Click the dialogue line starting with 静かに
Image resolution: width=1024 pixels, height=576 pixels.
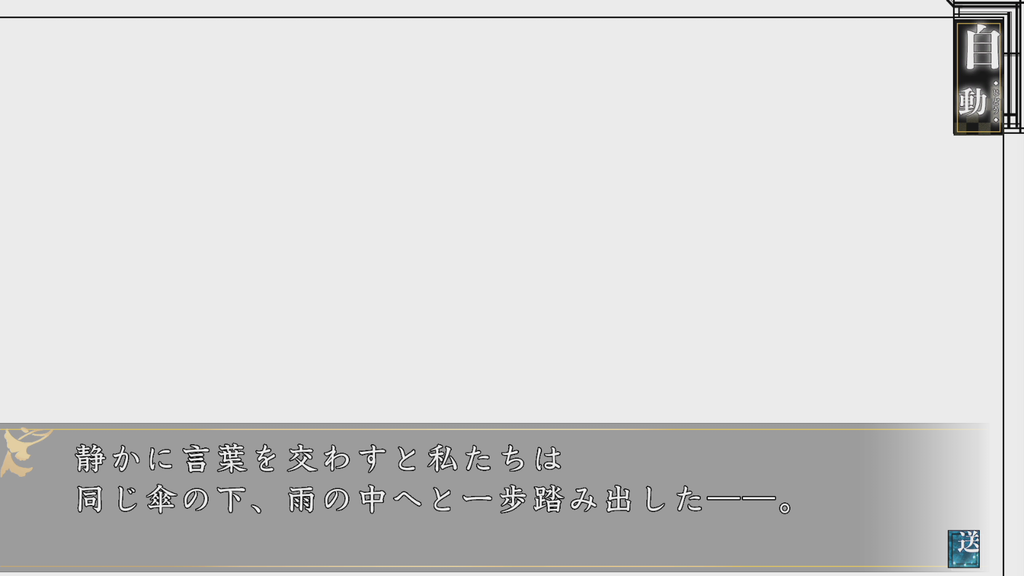coord(319,458)
